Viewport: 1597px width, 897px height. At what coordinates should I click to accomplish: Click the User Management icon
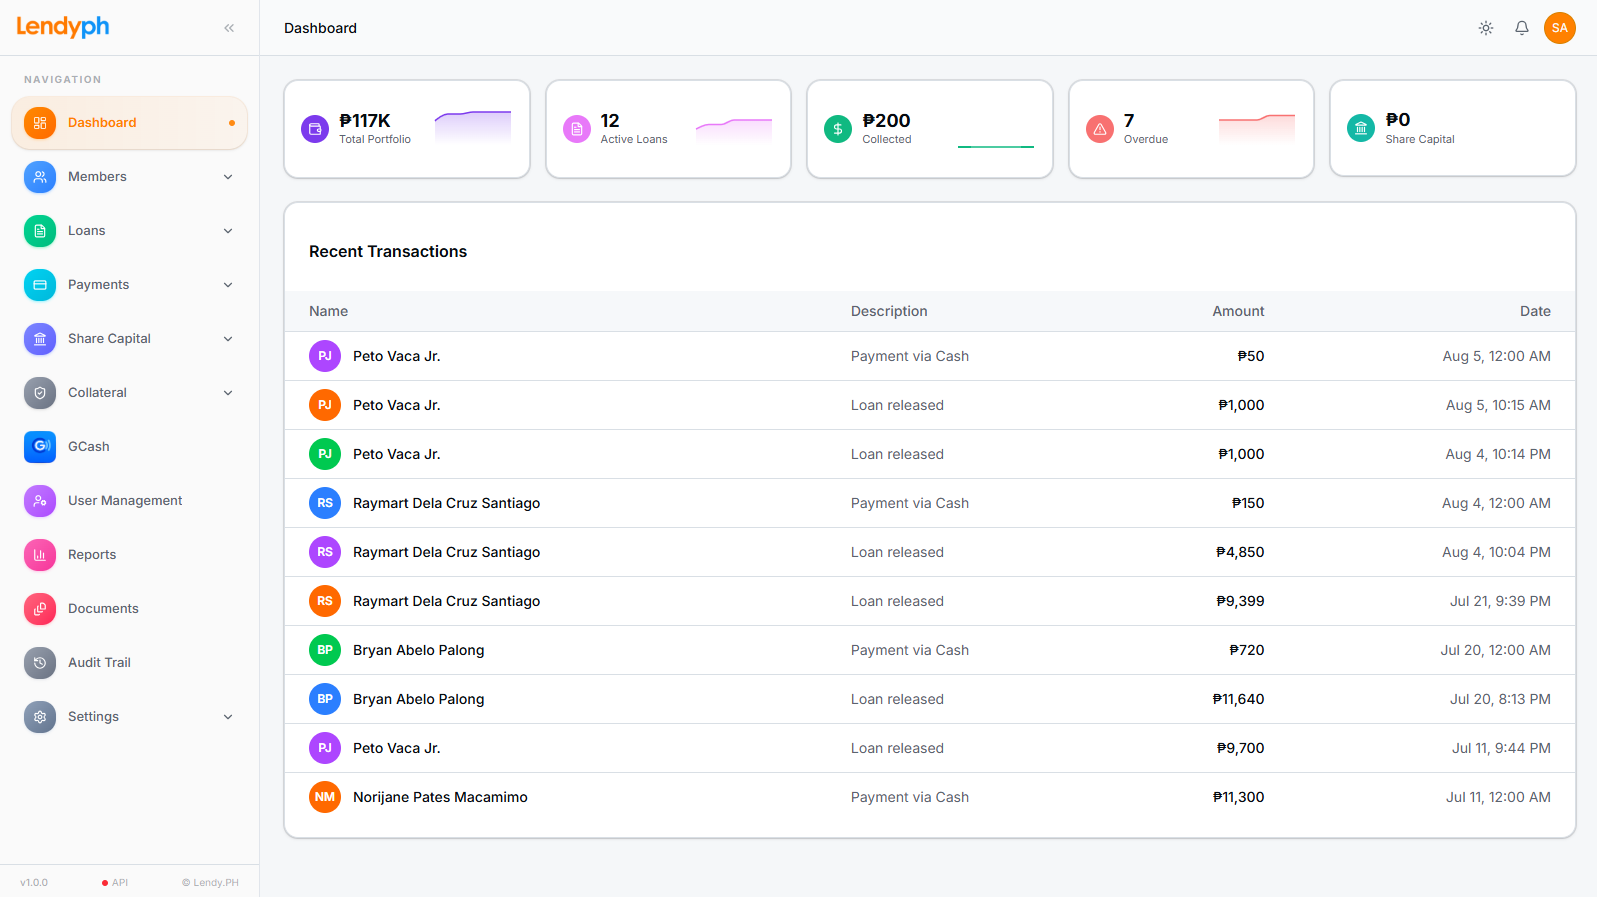click(x=40, y=501)
